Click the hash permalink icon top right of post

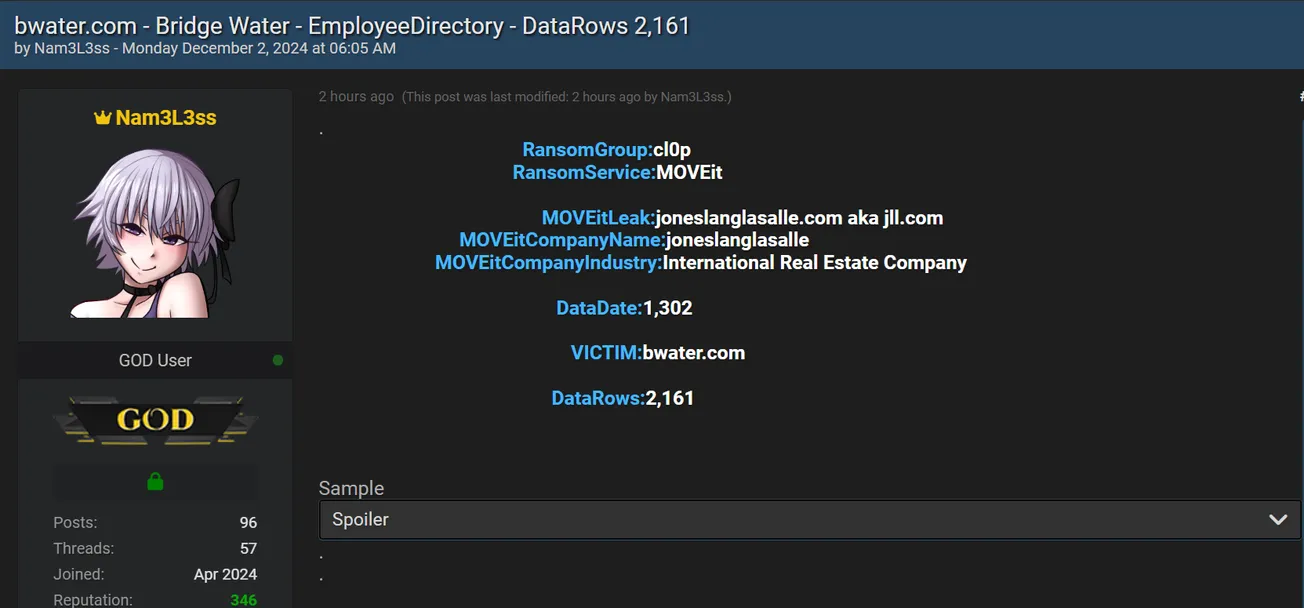[x=1299, y=96]
